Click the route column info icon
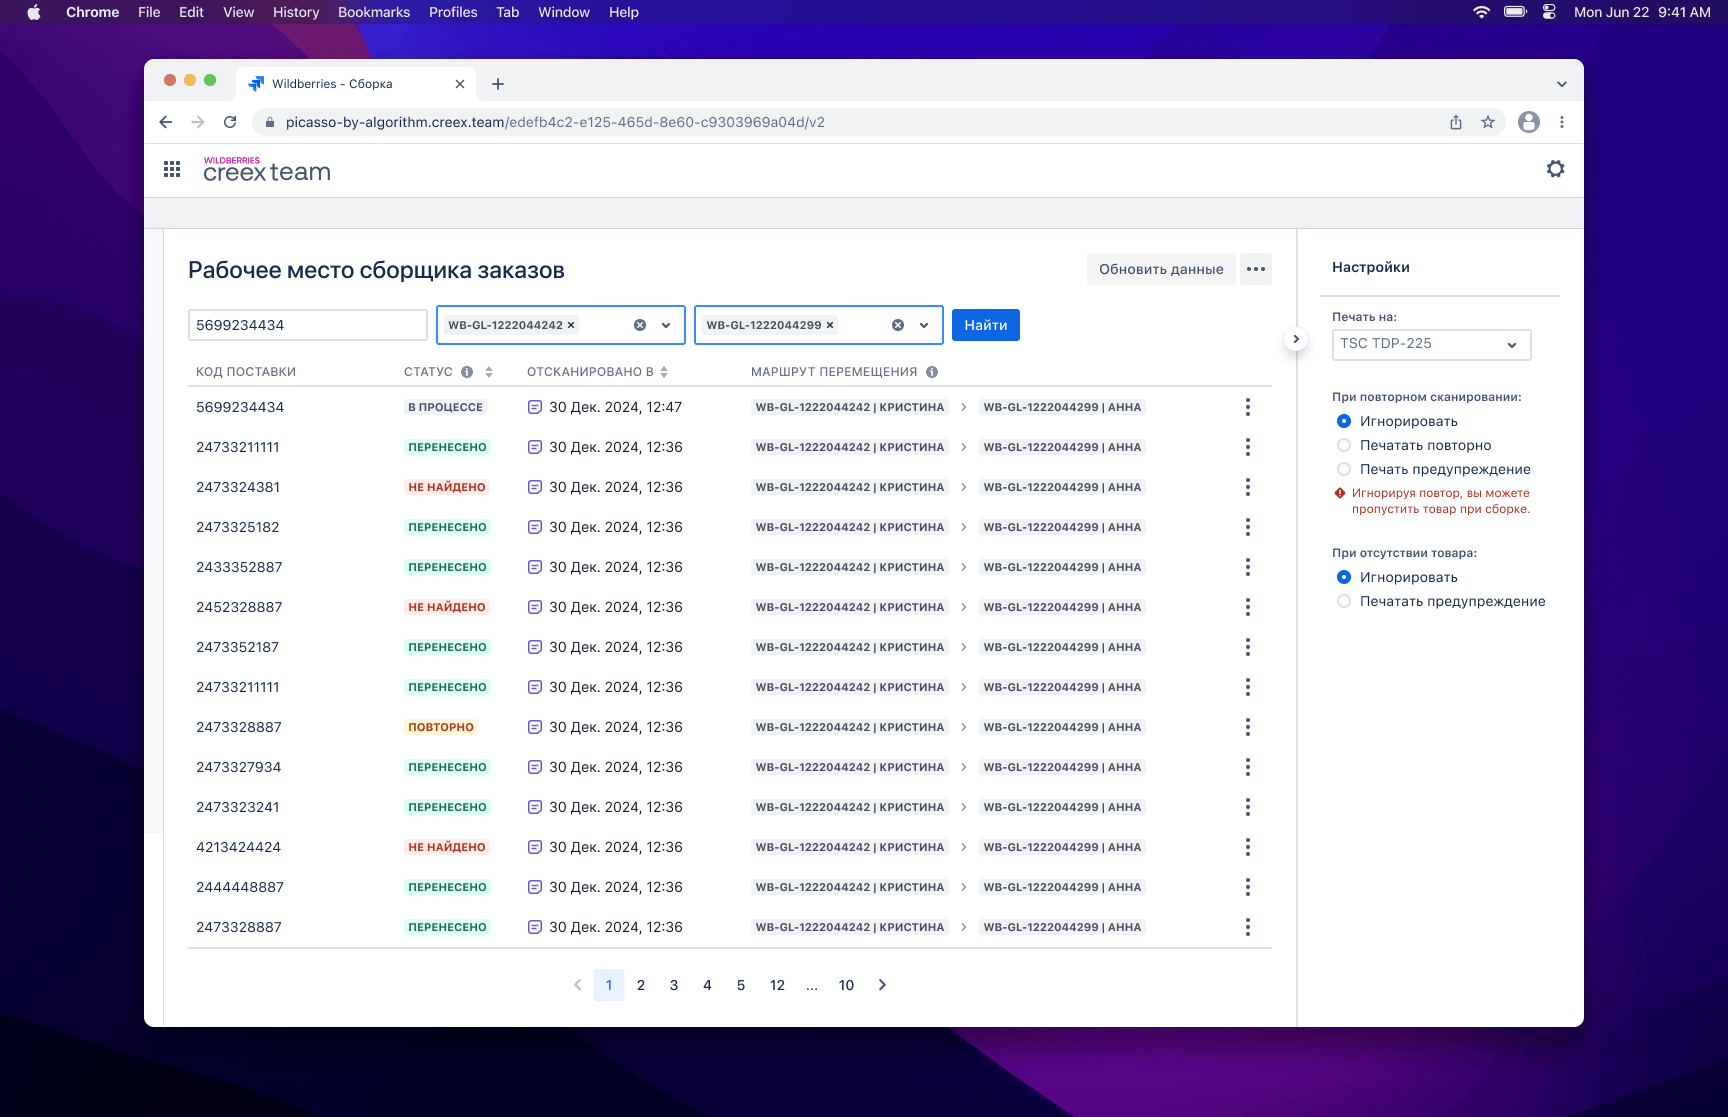This screenshot has height=1117, width=1728. pos(932,372)
